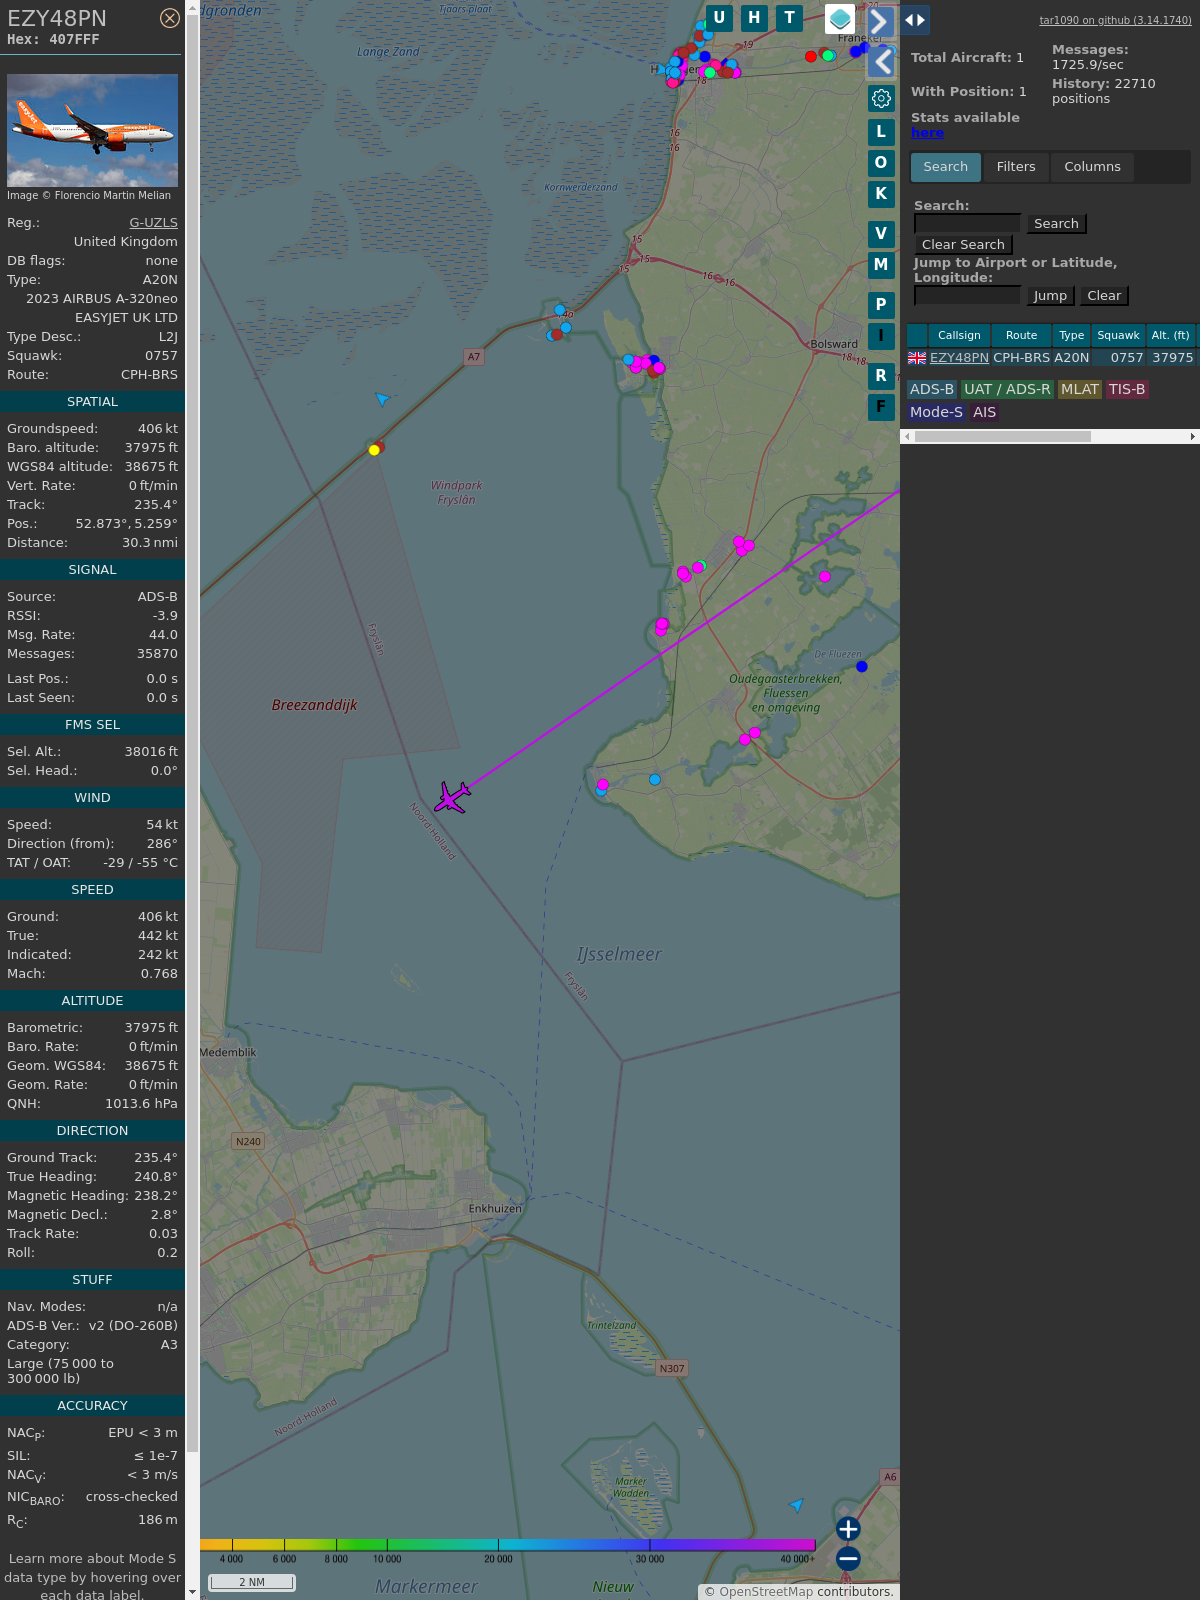Select the magenta EZY48PN airplane on the map
The height and width of the screenshot is (1600, 1200).
pyautogui.click(x=452, y=797)
